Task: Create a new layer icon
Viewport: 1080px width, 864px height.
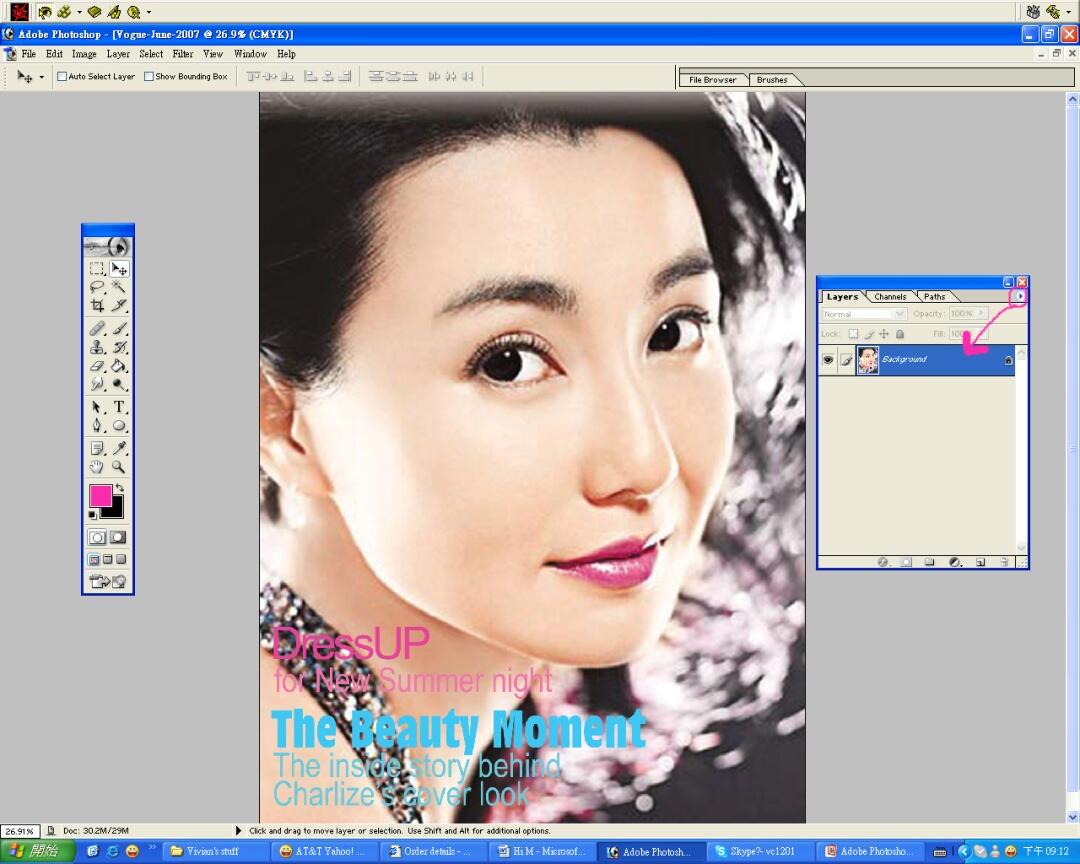Action: [x=980, y=562]
